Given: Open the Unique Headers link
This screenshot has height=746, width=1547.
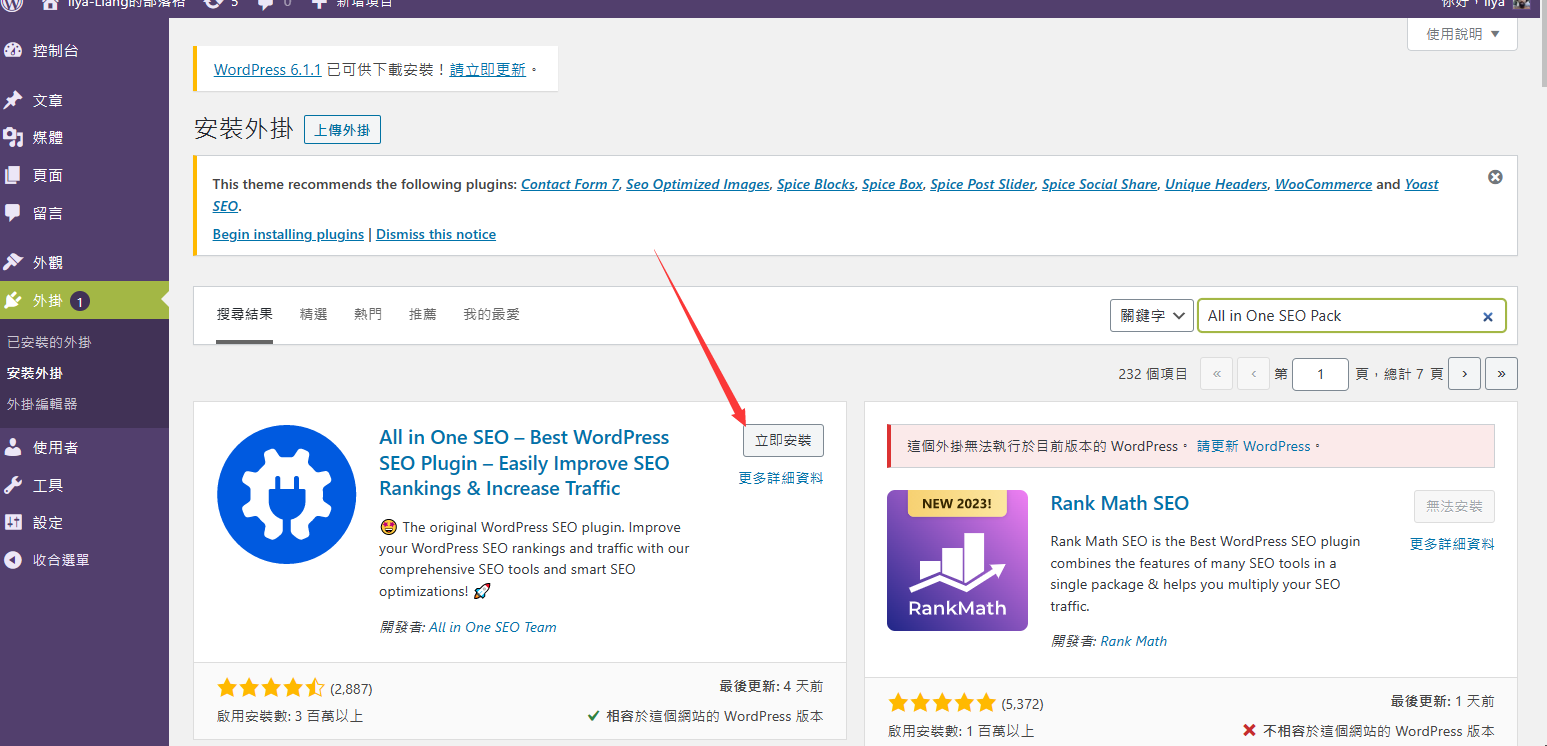Looking at the screenshot, I should [x=1216, y=184].
